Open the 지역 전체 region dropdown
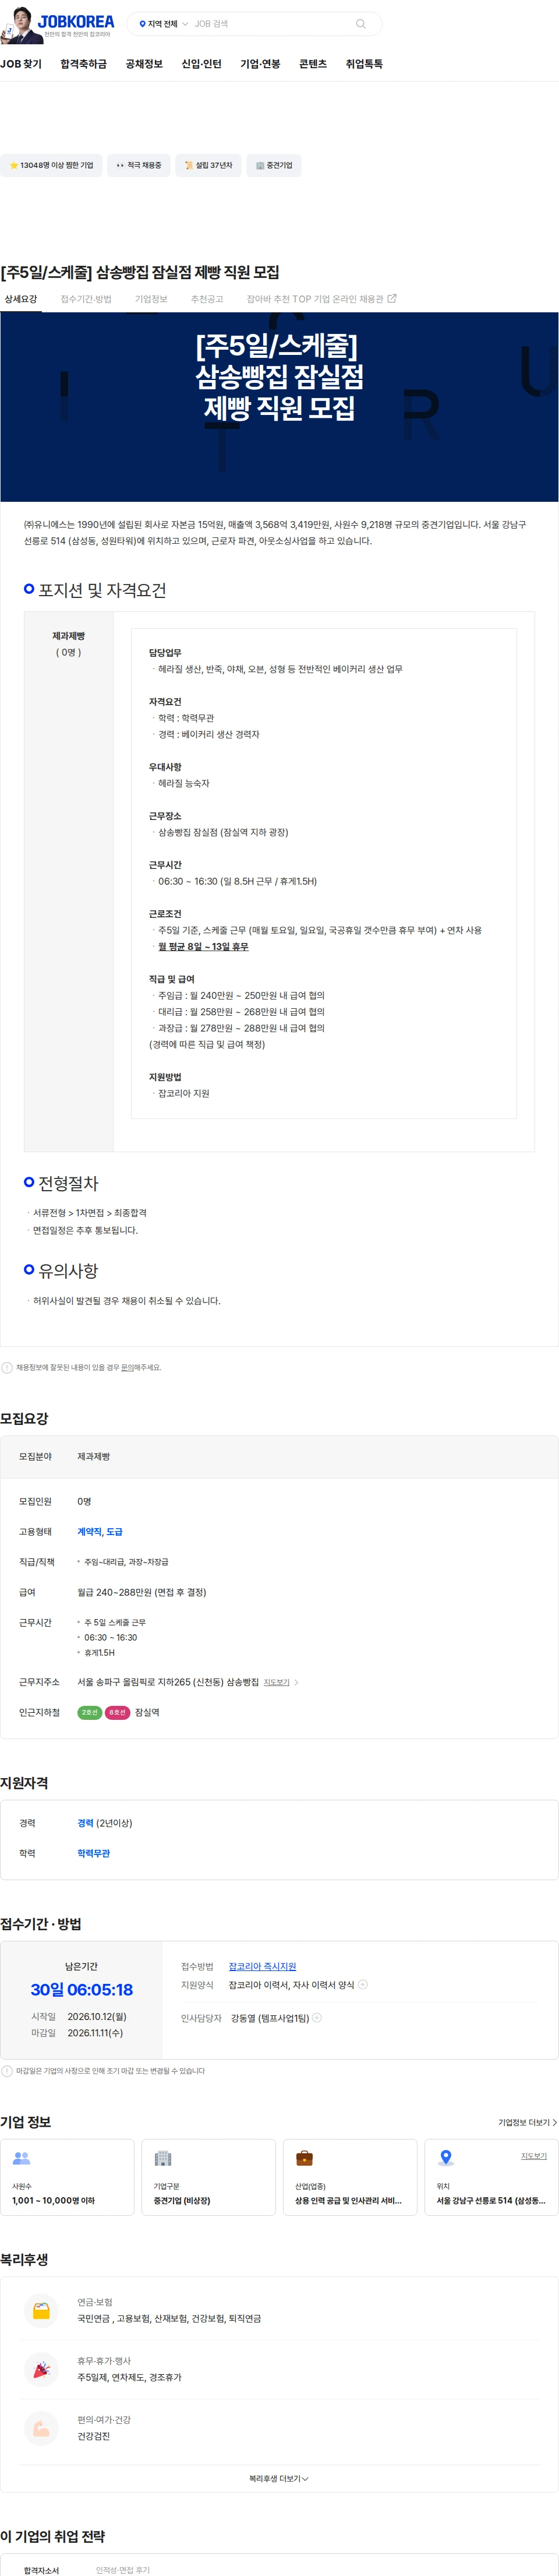 coord(163,24)
